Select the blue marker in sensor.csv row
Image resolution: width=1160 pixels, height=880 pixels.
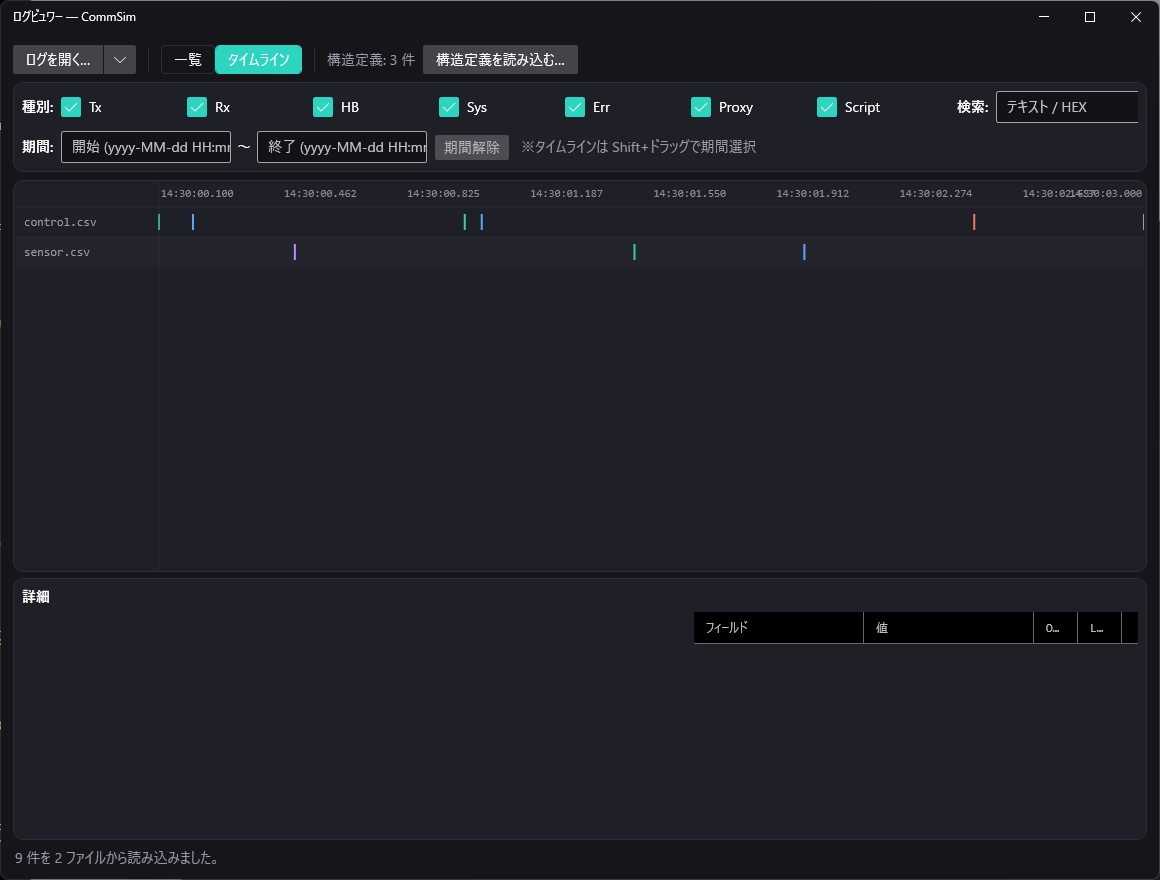tap(804, 252)
